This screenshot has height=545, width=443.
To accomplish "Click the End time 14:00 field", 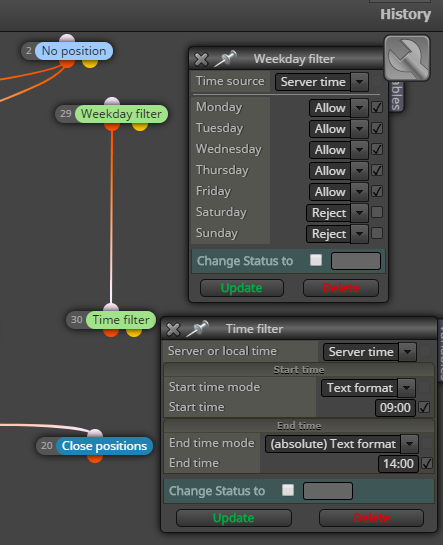I will [398, 464].
